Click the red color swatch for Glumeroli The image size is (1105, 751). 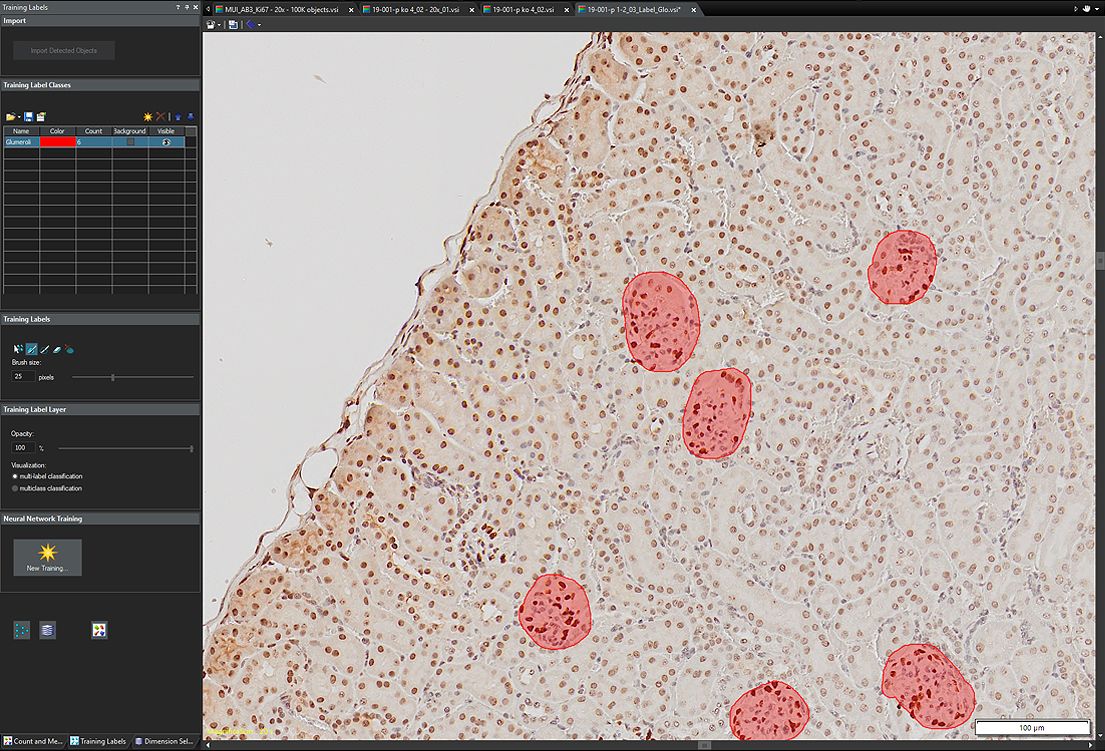point(57,143)
